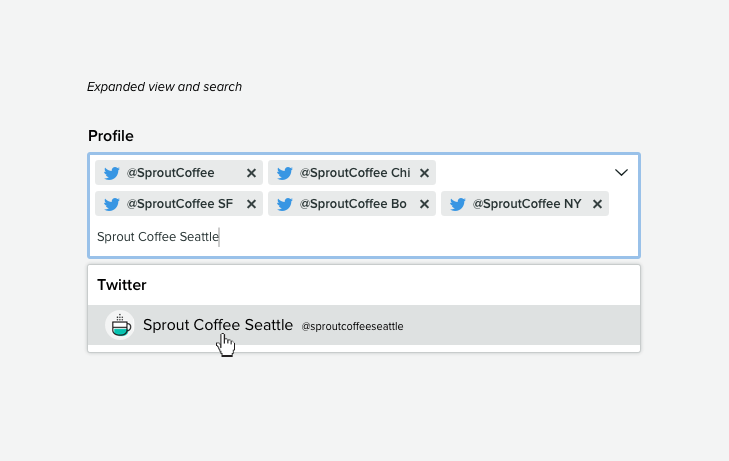Click the @SproutCoffee SF chip label
The height and width of the screenshot is (461, 729).
(x=179, y=204)
